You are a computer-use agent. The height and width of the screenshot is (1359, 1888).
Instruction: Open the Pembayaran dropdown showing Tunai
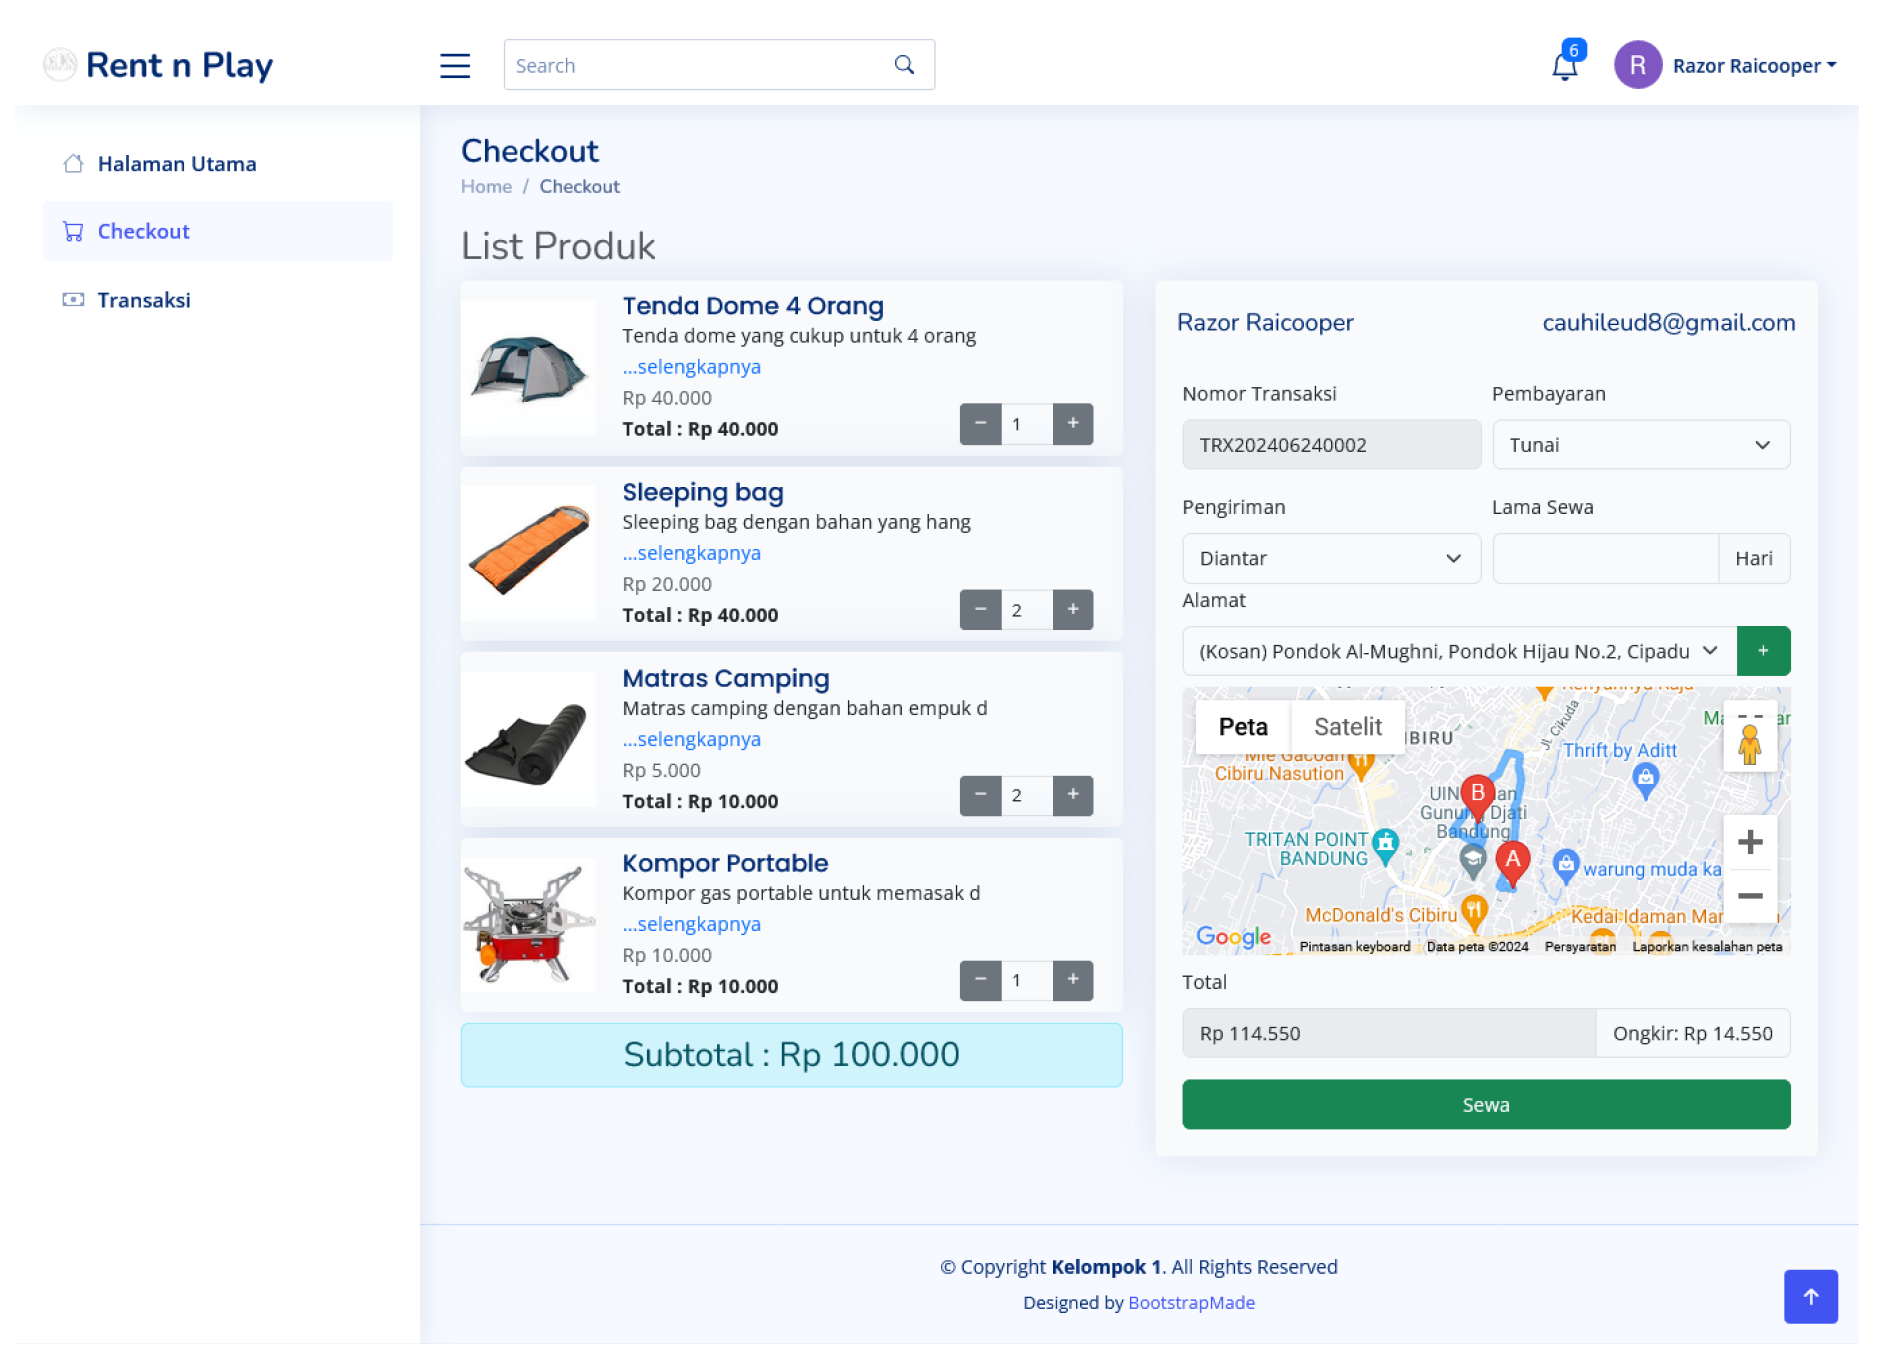coord(1640,445)
